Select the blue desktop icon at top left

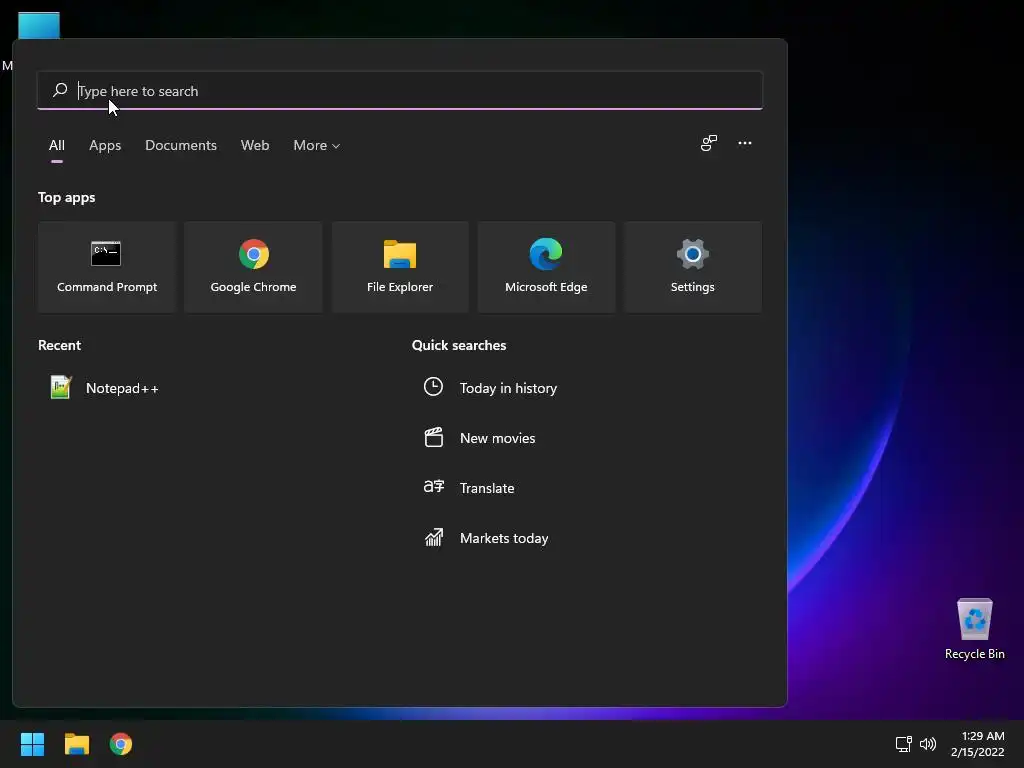(39, 26)
